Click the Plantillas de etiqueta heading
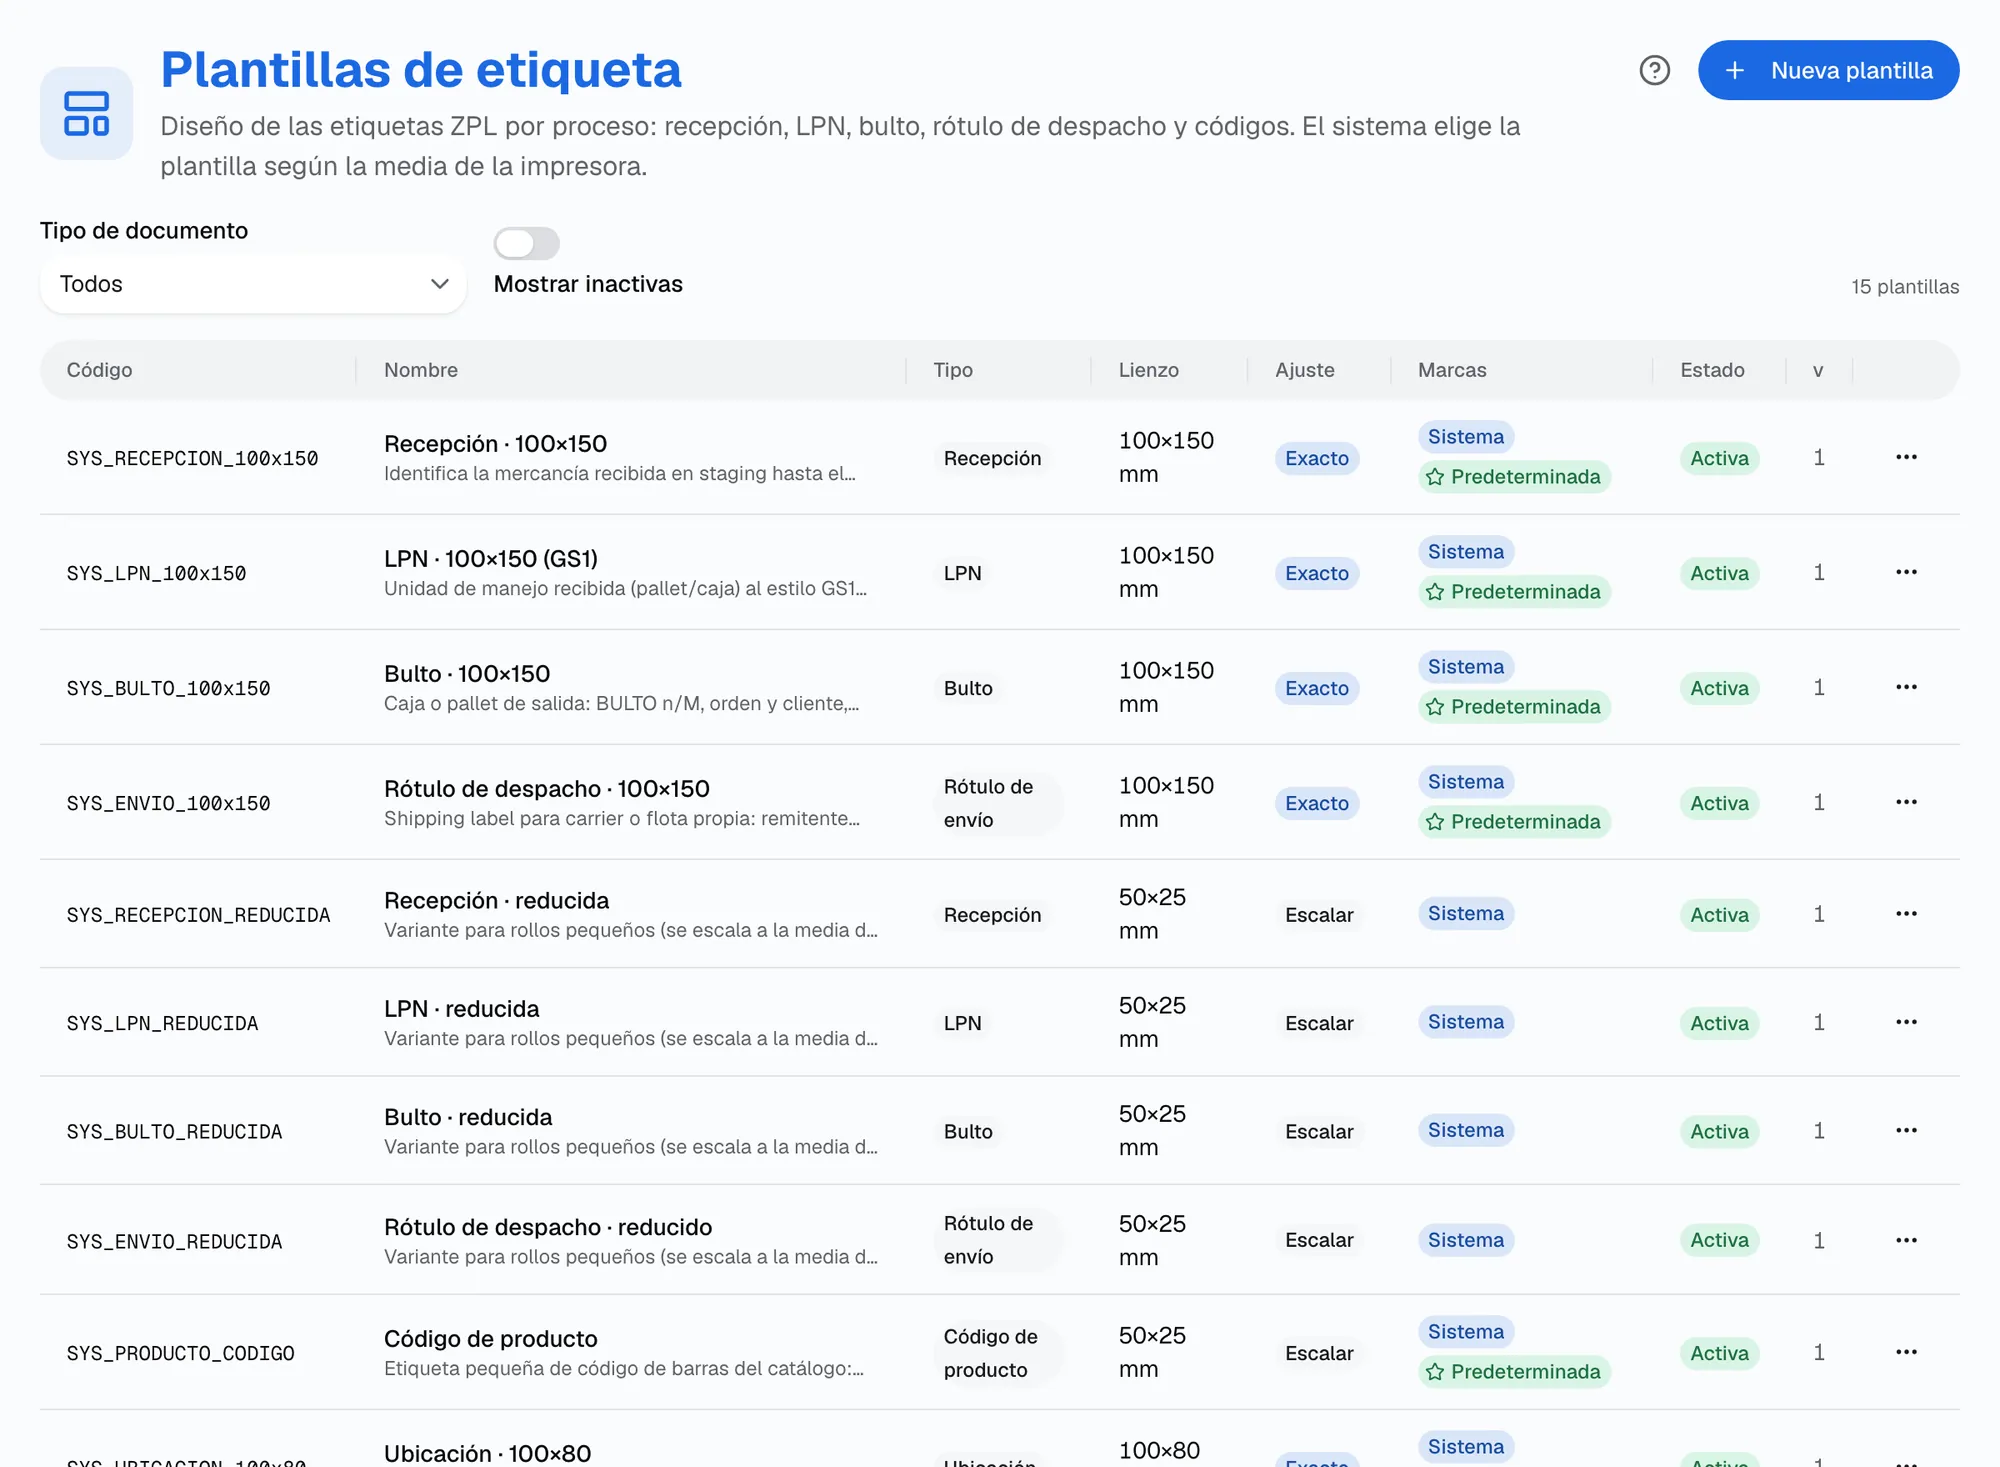Image resolution: width=2000 pixels, height=1467 pixels. tap(421, 70)
